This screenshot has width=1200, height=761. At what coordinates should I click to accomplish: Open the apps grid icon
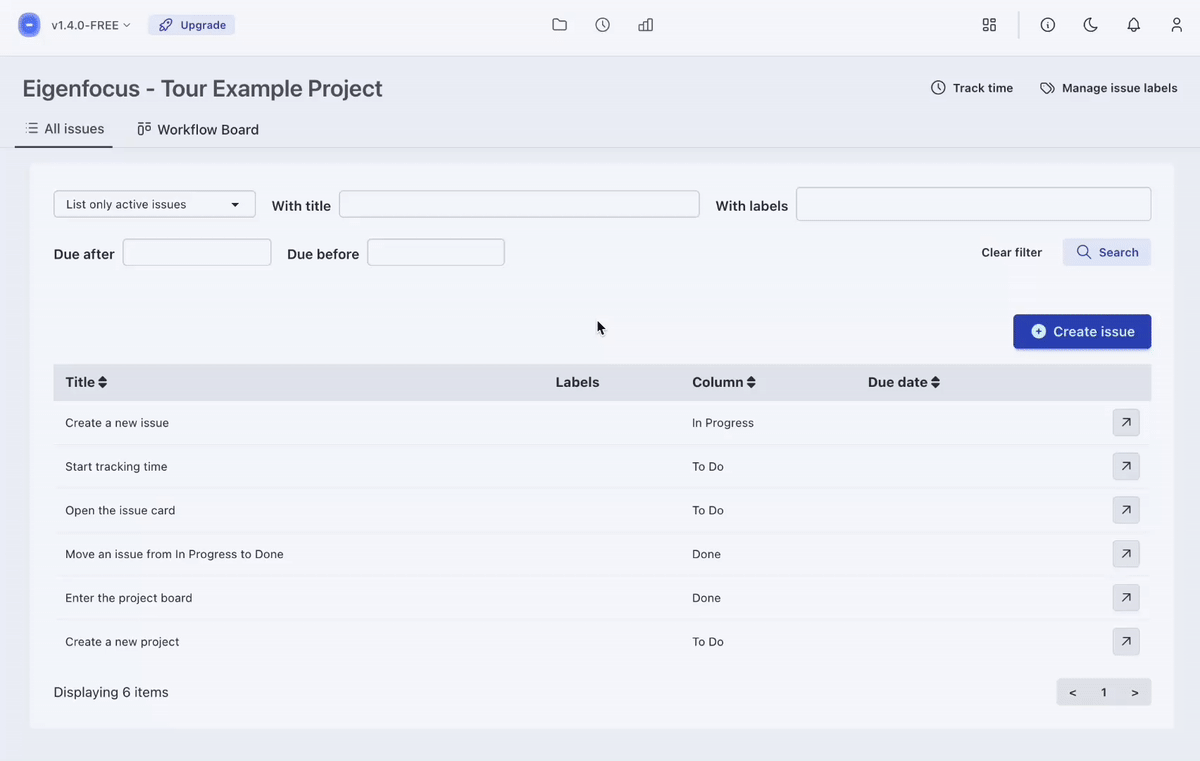pyautogui.click(x=989, y=25)
